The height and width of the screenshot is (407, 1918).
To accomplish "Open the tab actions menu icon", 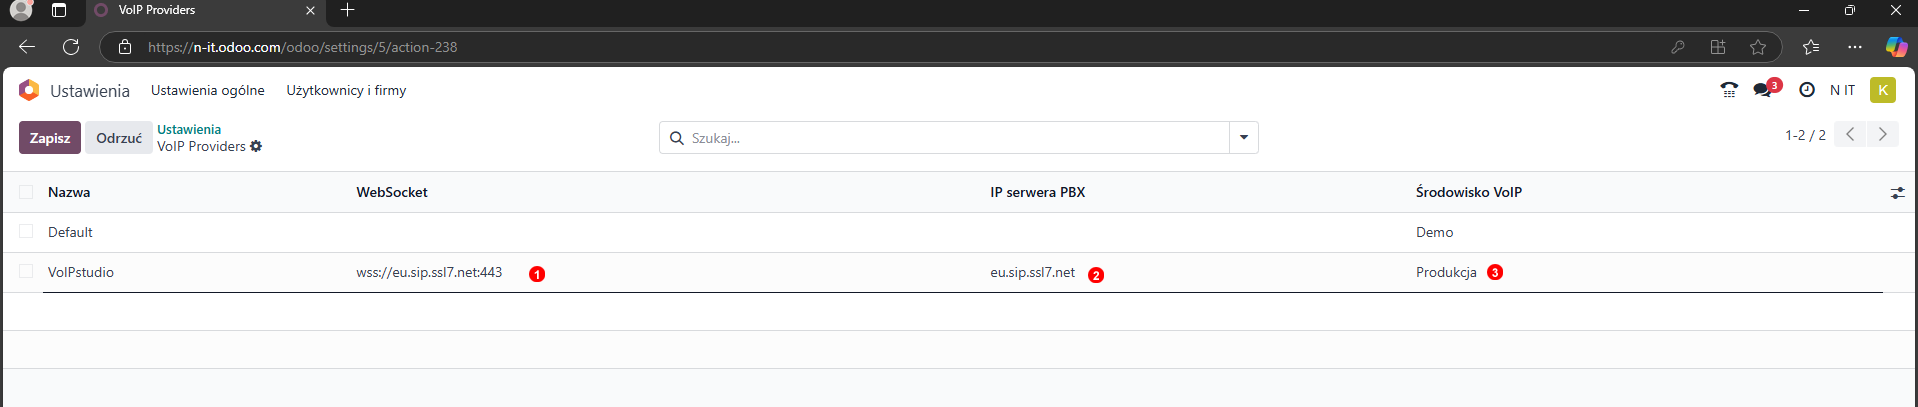I will pos(59,10).
